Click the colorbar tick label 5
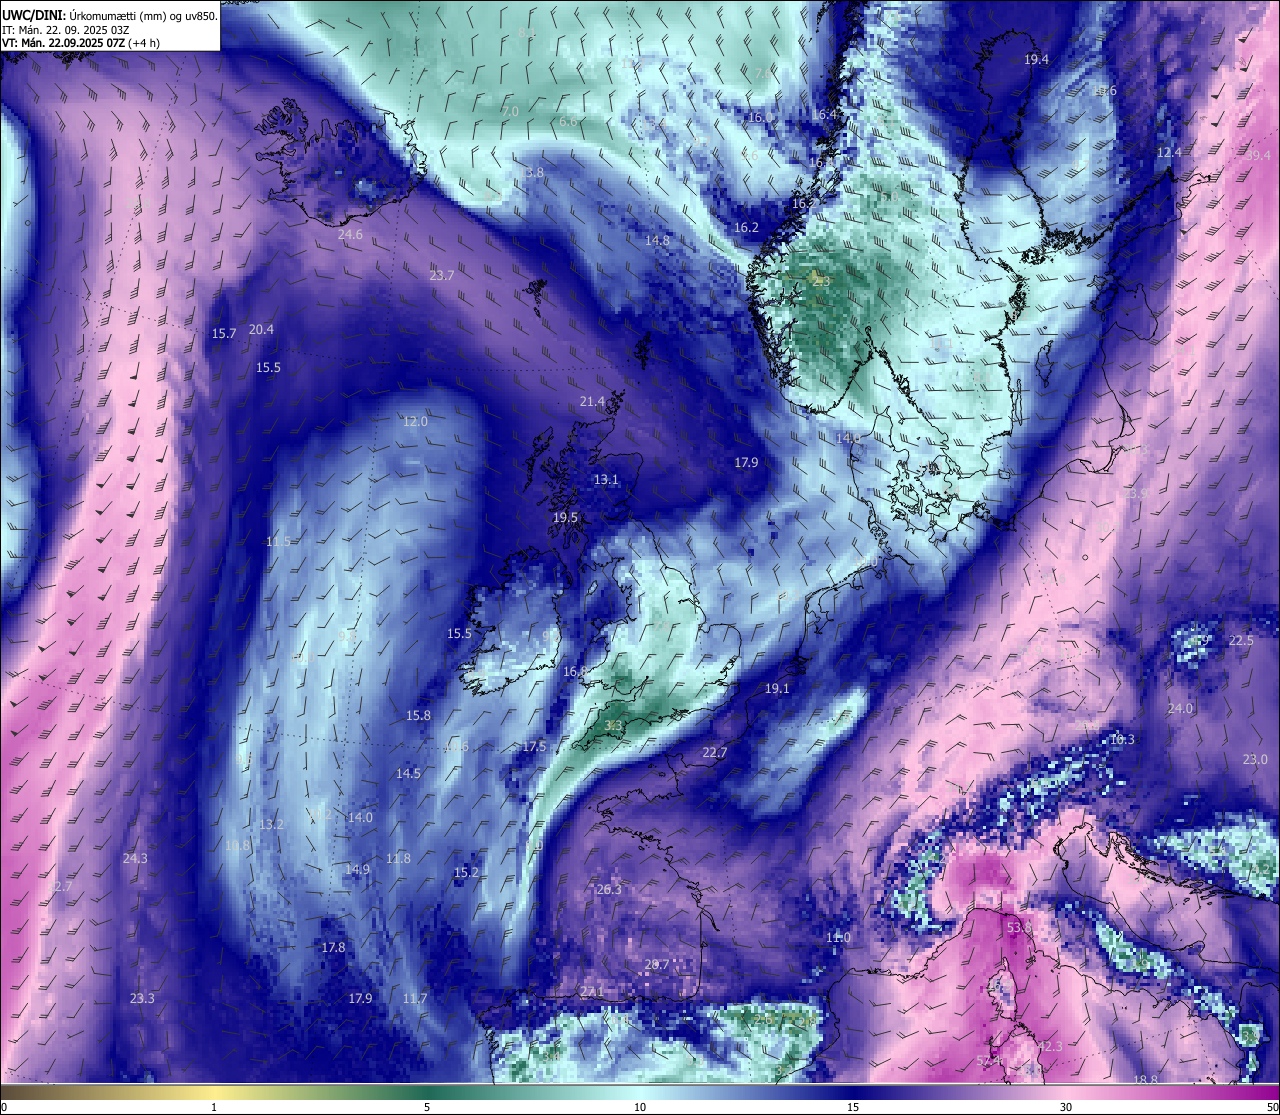The image size is (1280, 1115). [427, 1107]
